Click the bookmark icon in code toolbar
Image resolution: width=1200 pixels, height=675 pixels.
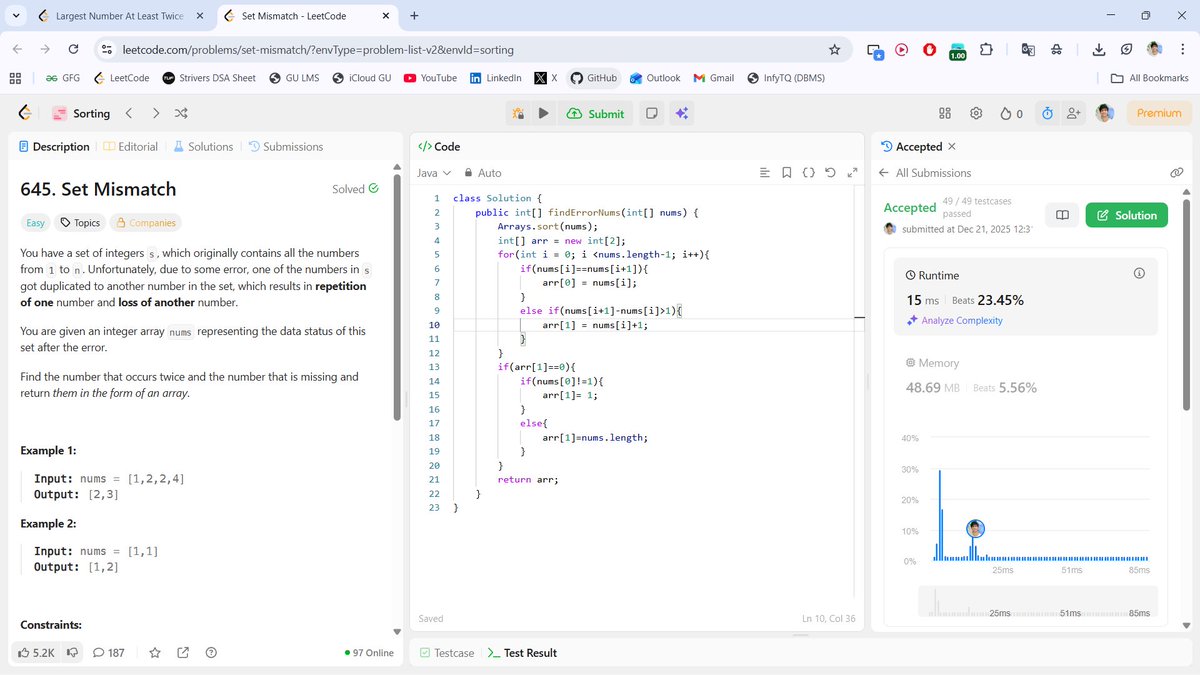tap(786, 173)
